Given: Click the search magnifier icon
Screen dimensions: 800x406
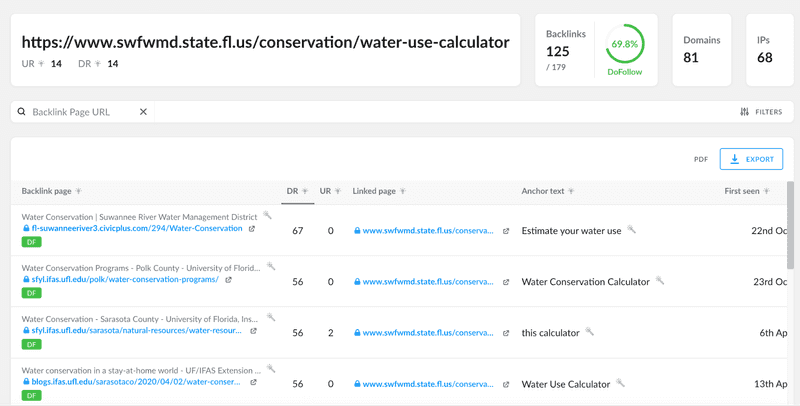Looking at the screenshot, I should point(21,112).
